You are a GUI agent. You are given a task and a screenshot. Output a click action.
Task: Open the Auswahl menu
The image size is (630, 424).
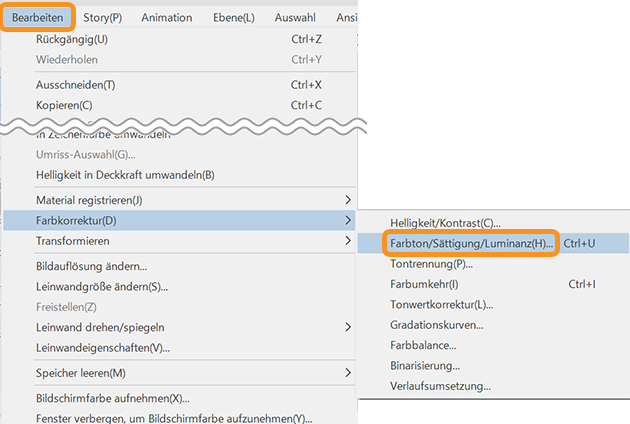click(x=296, y=17)
